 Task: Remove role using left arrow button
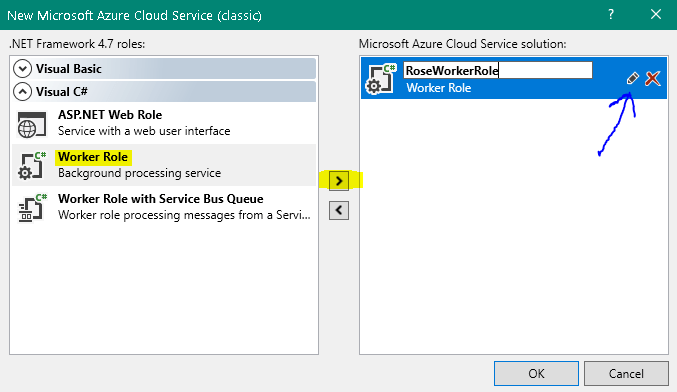[x=339, y=211]
